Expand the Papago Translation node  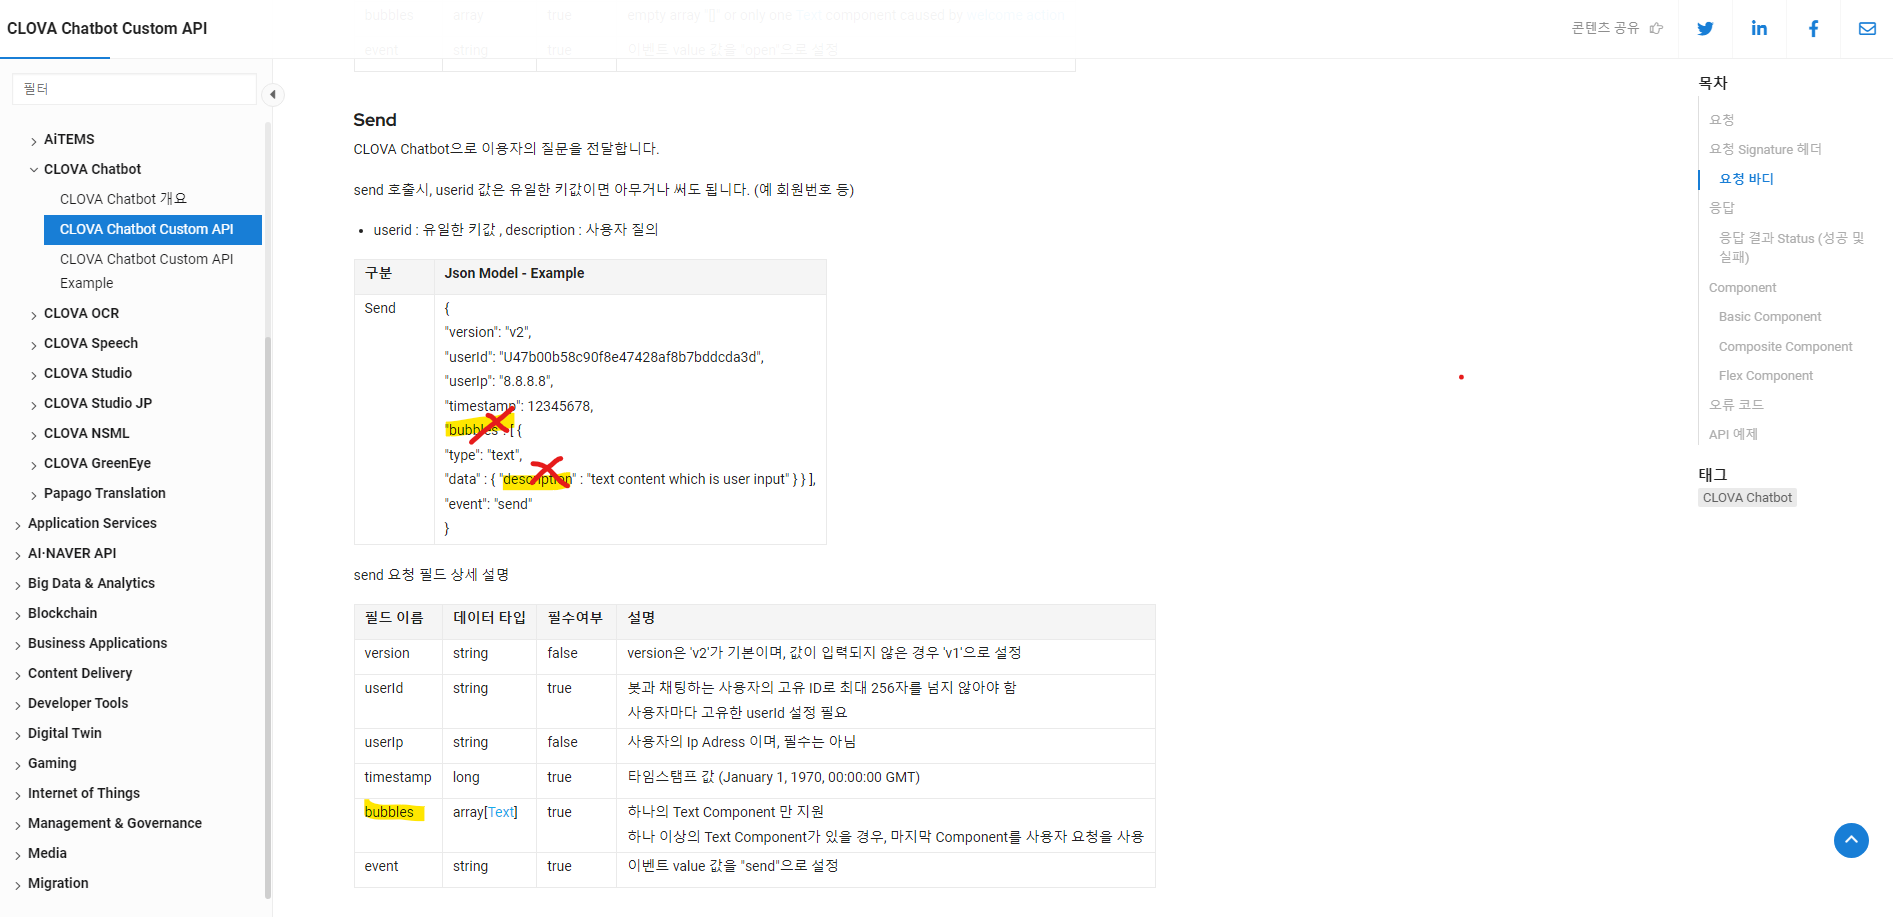point(34,494)
